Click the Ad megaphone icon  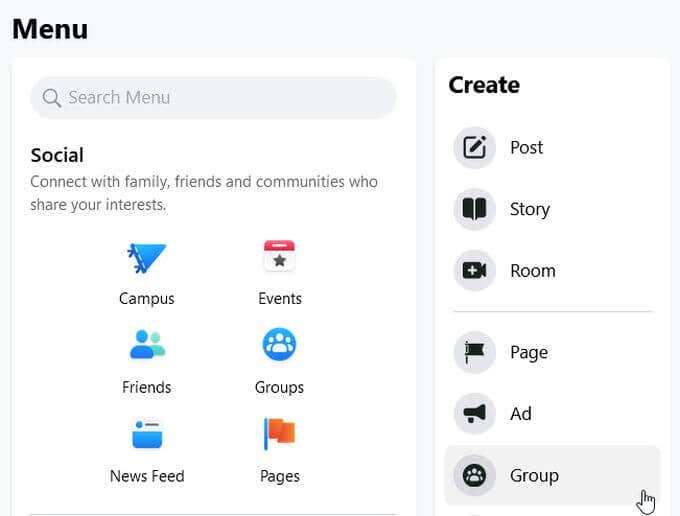pos(475,414)
